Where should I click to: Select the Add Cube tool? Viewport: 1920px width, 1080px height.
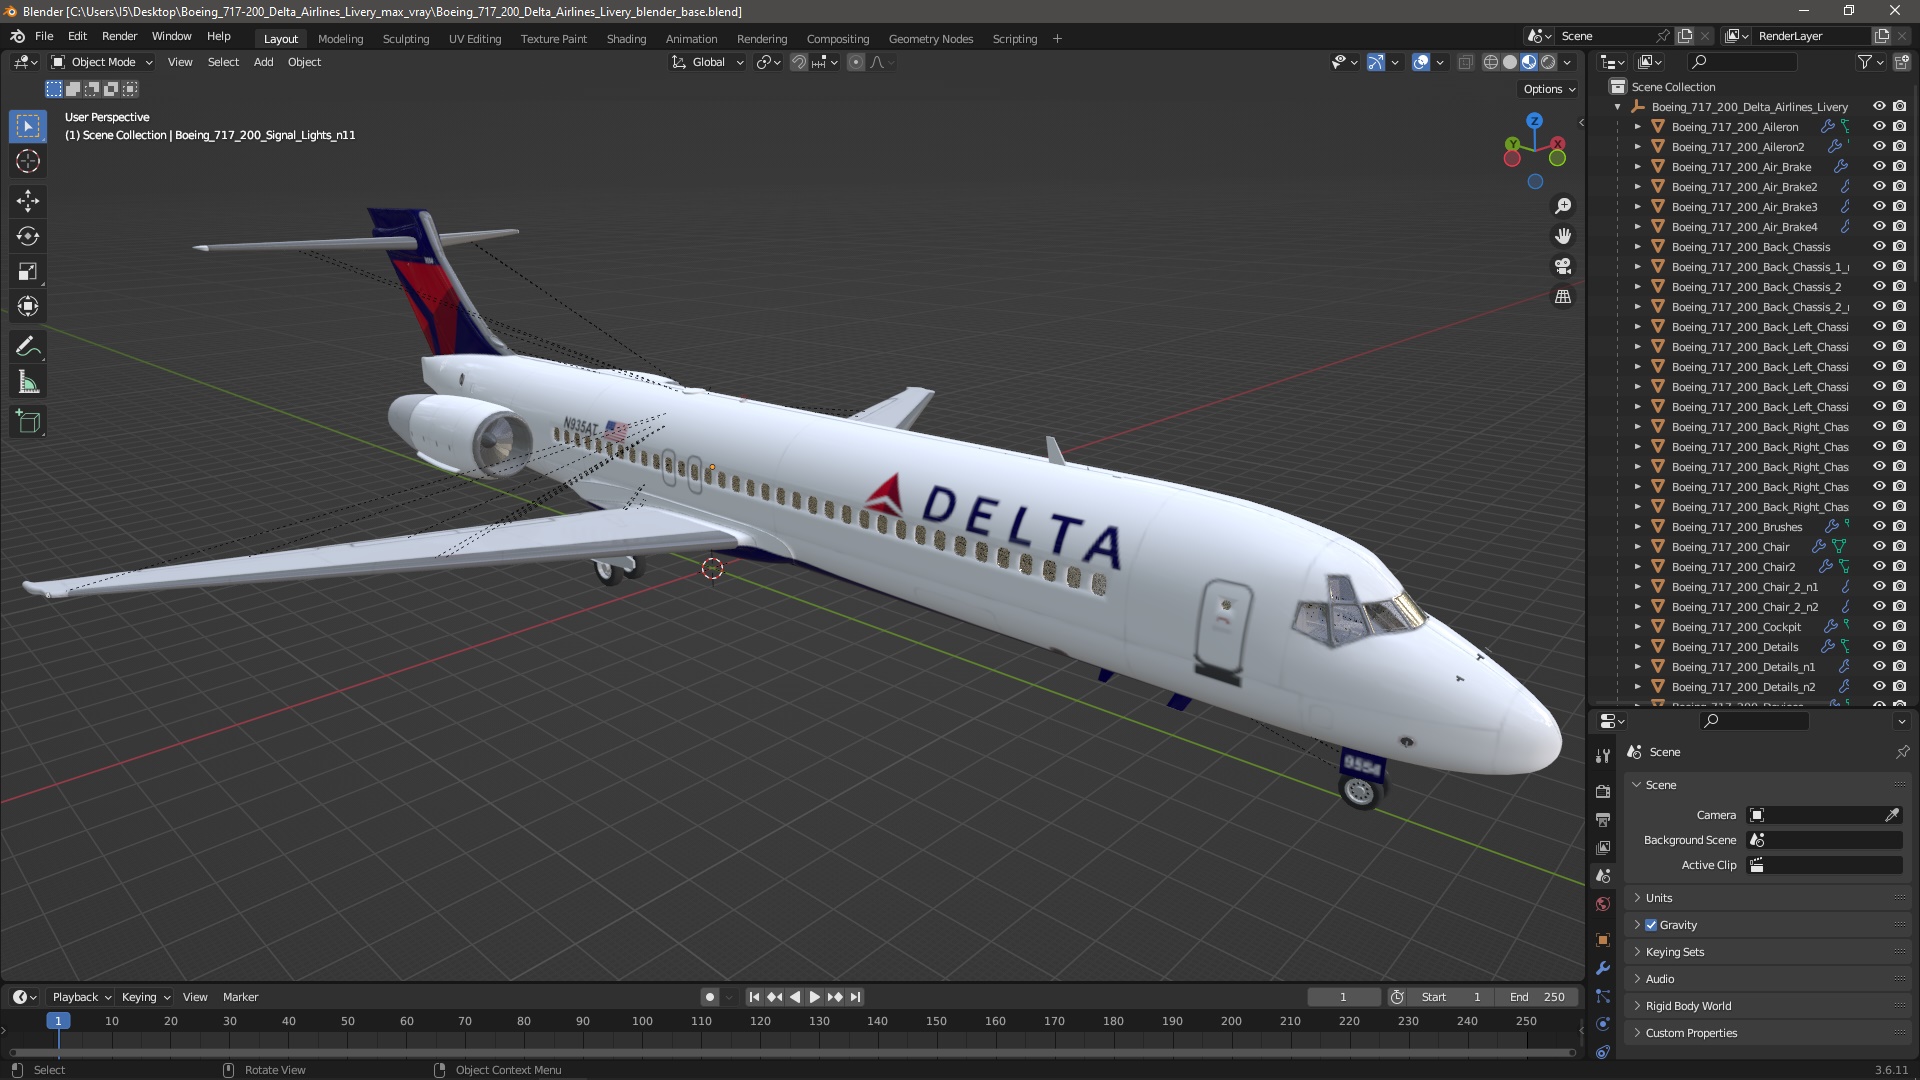28,422
